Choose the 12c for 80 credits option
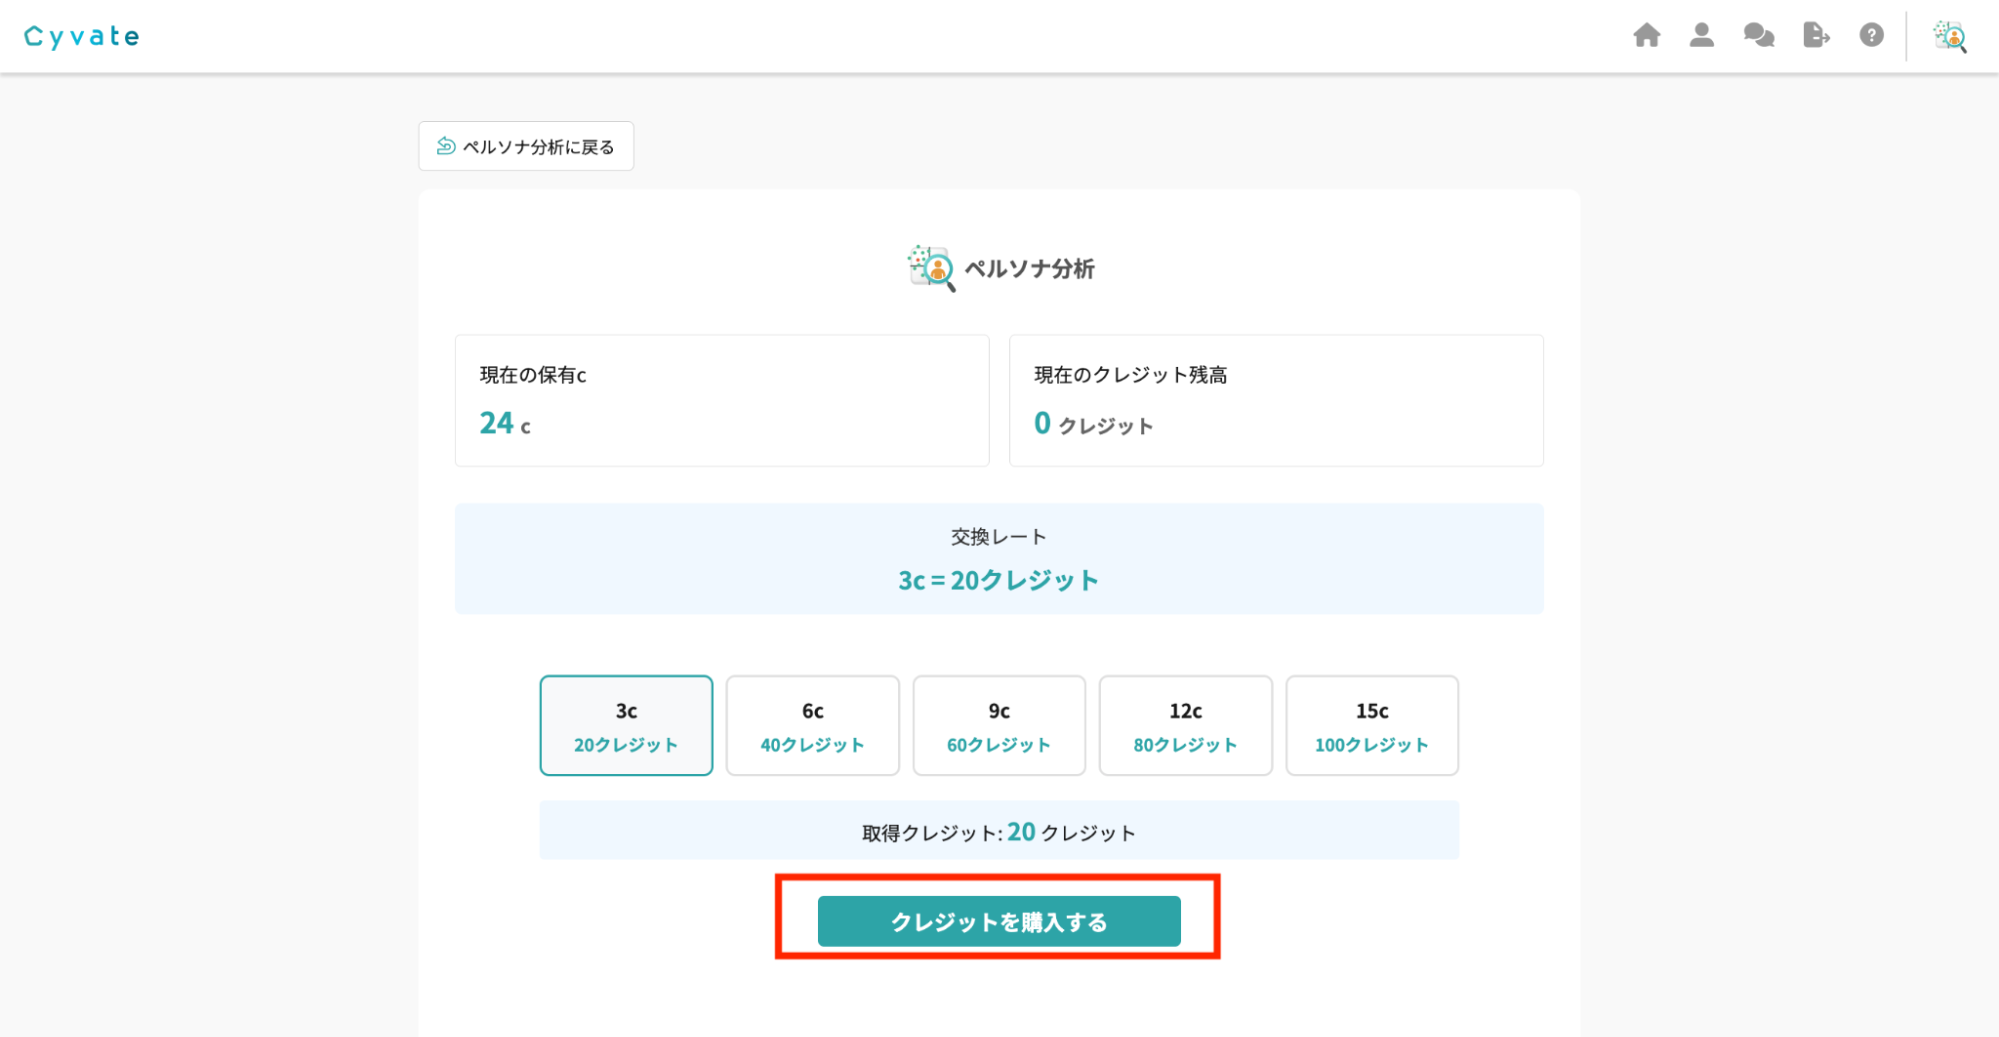The height and width of the screenshot is (1037, 1999). tap(1185, 726)
